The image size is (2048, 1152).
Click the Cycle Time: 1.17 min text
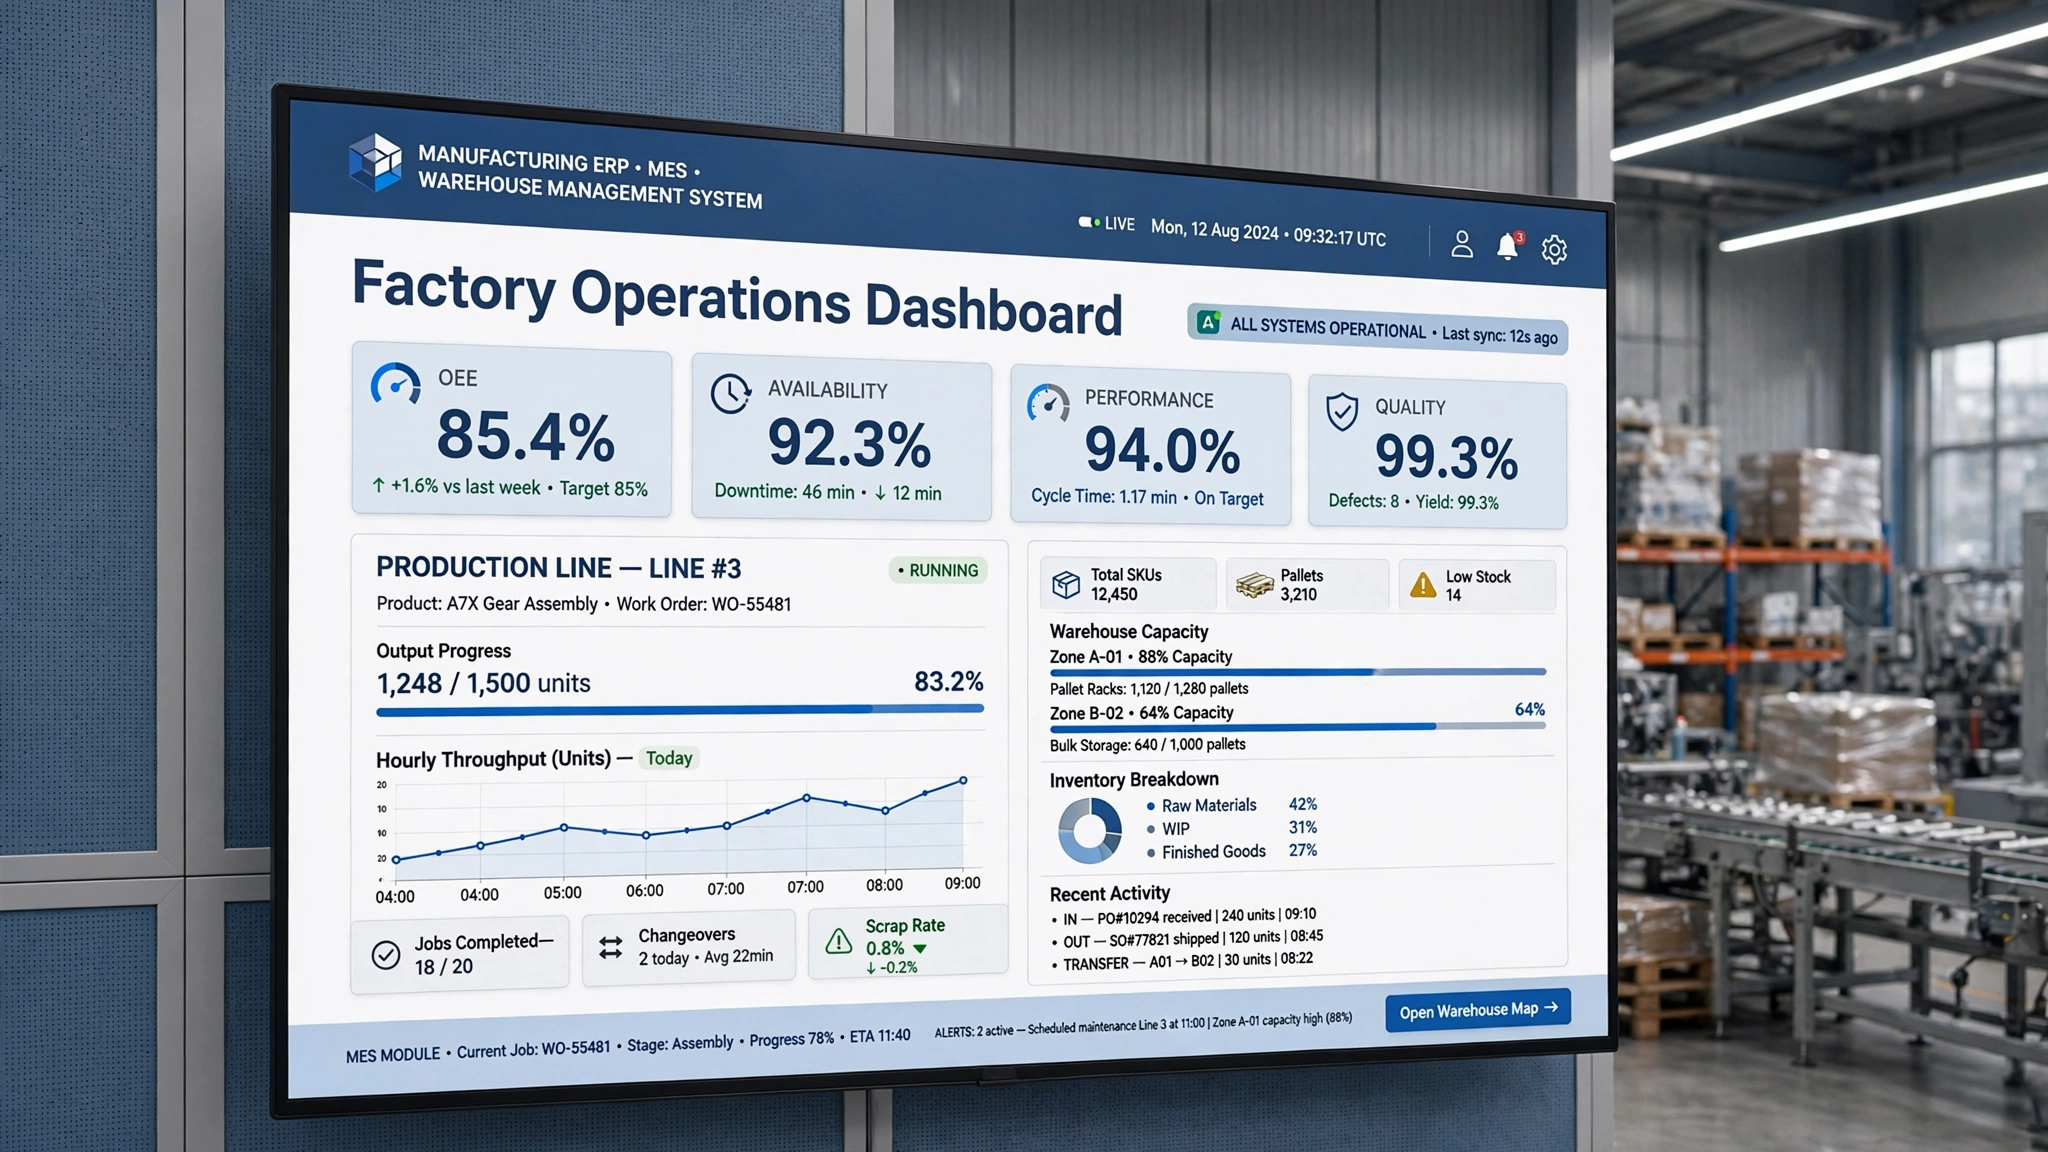tap(1103, 496)
